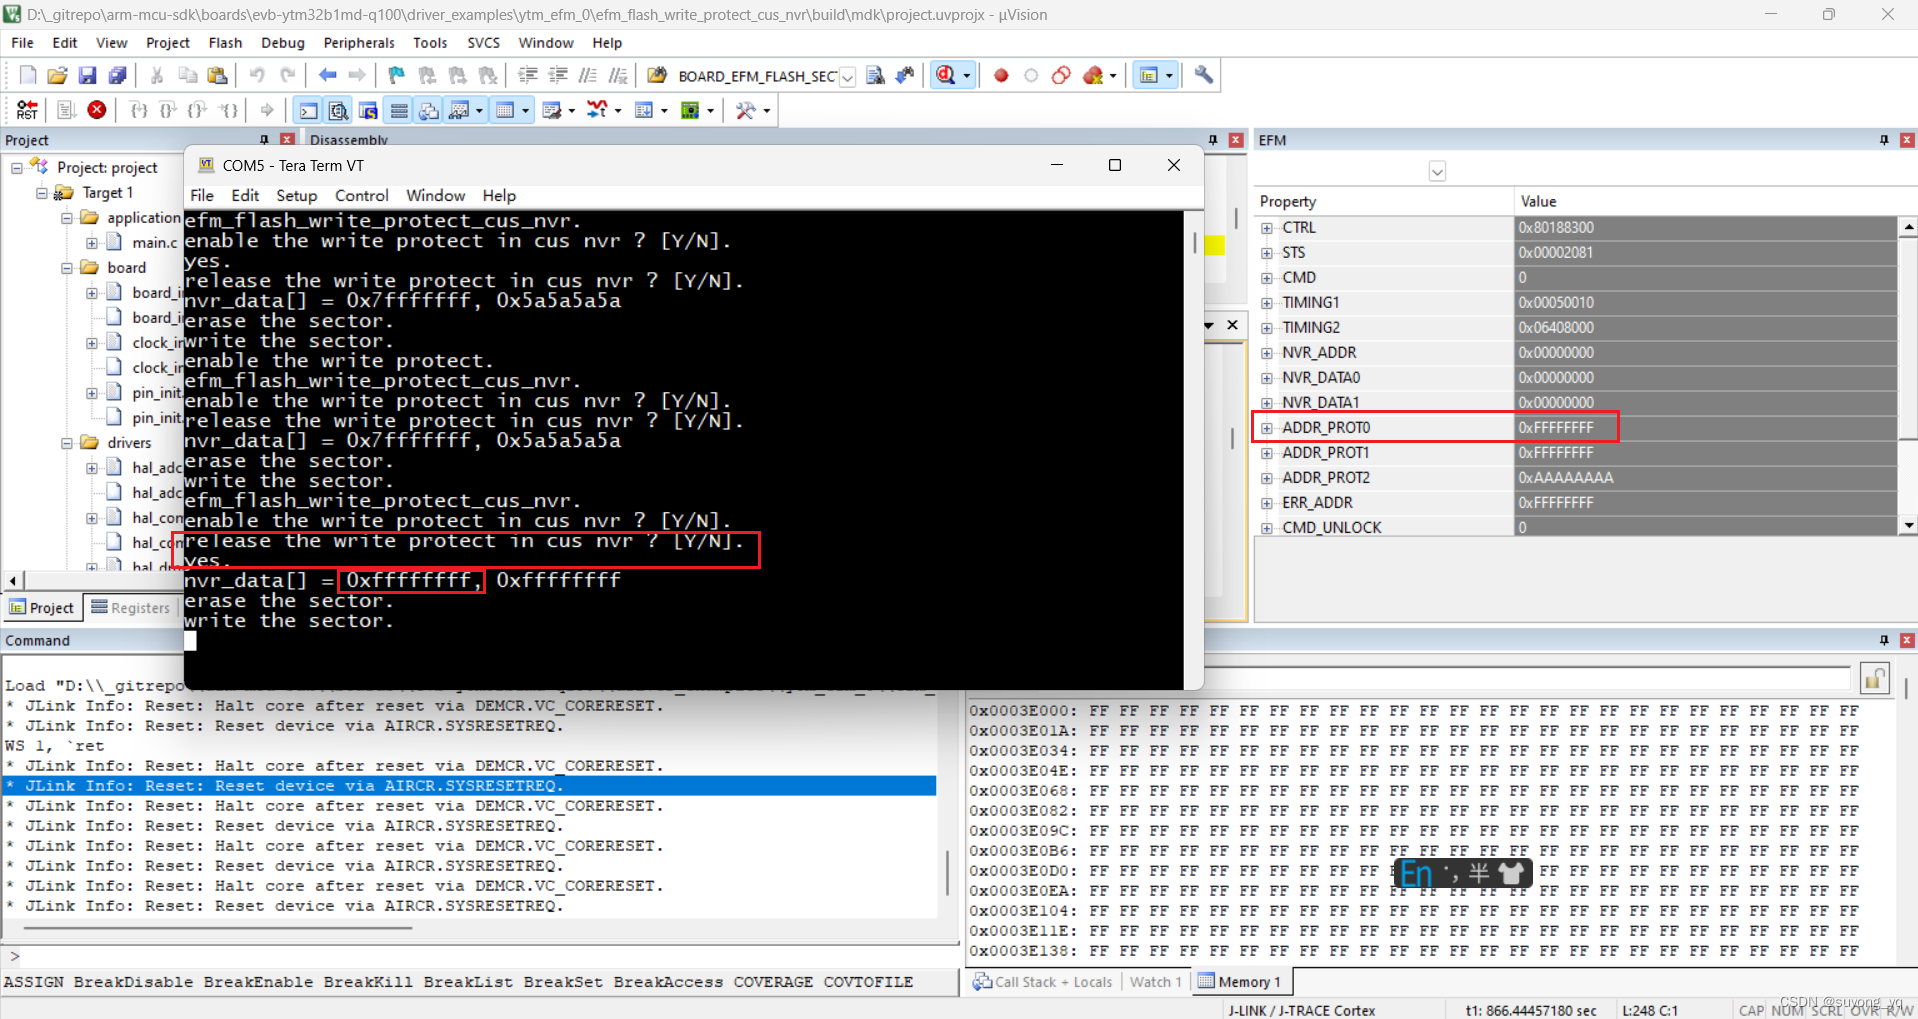
Task: Open the dropdown at the top of the EFM panel
Action: (x=1437, y=171)
